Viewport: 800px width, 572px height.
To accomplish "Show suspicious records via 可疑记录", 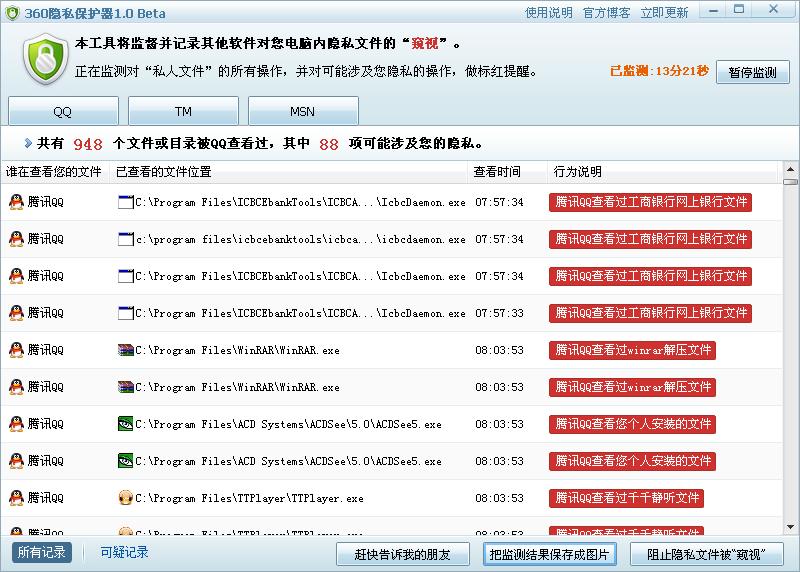I will 124,552.
